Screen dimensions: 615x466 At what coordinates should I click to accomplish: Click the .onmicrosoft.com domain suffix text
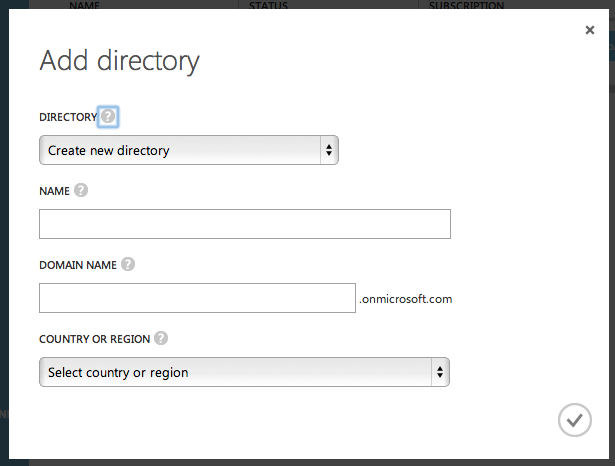[x=406, y=299]
